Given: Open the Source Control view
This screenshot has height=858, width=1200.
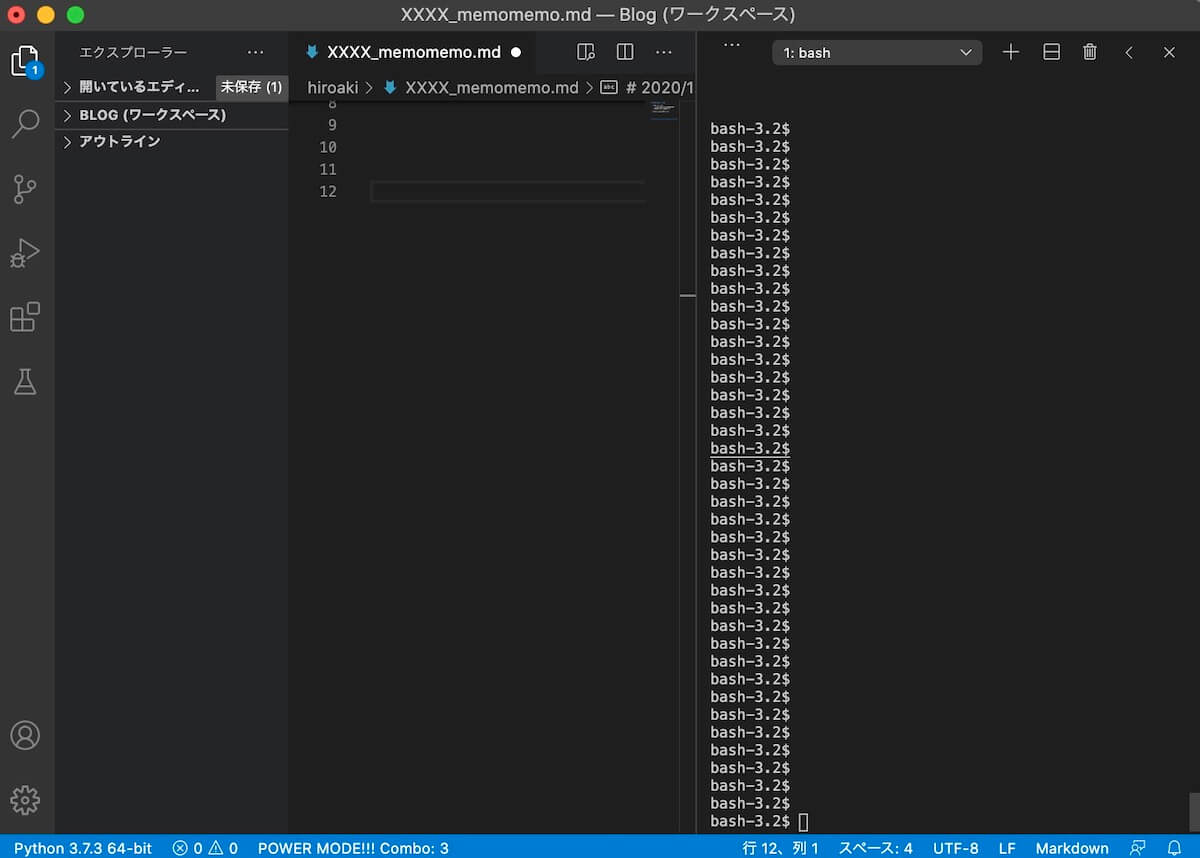Looking at the screenshot, I should click(x=25, y=189).
